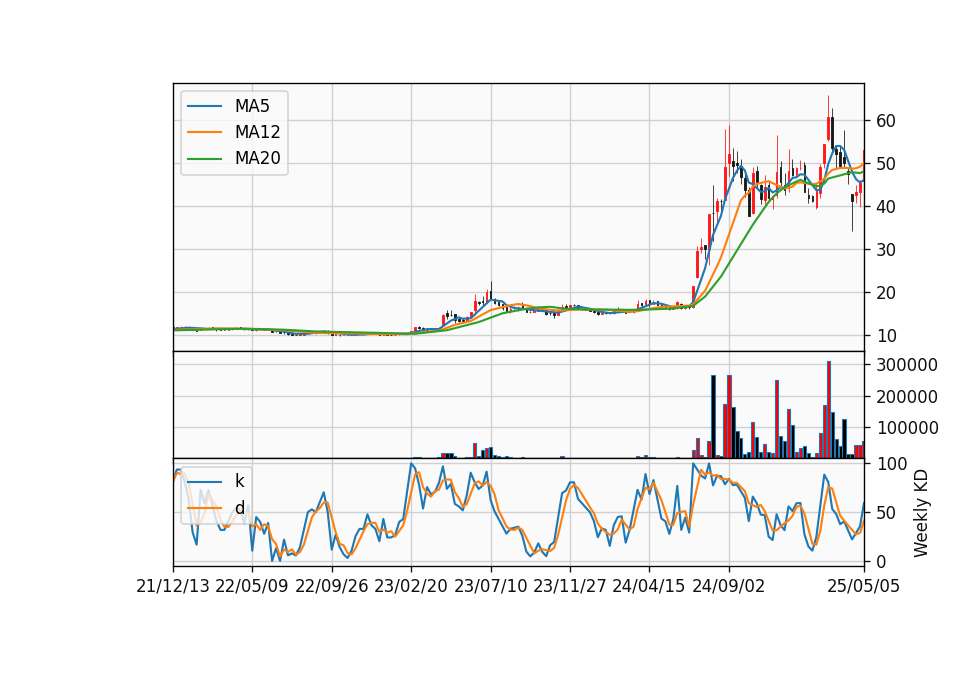This screenshot has width=960, height=690.
Task: Click the d legend entry
Action: (216, 508)
